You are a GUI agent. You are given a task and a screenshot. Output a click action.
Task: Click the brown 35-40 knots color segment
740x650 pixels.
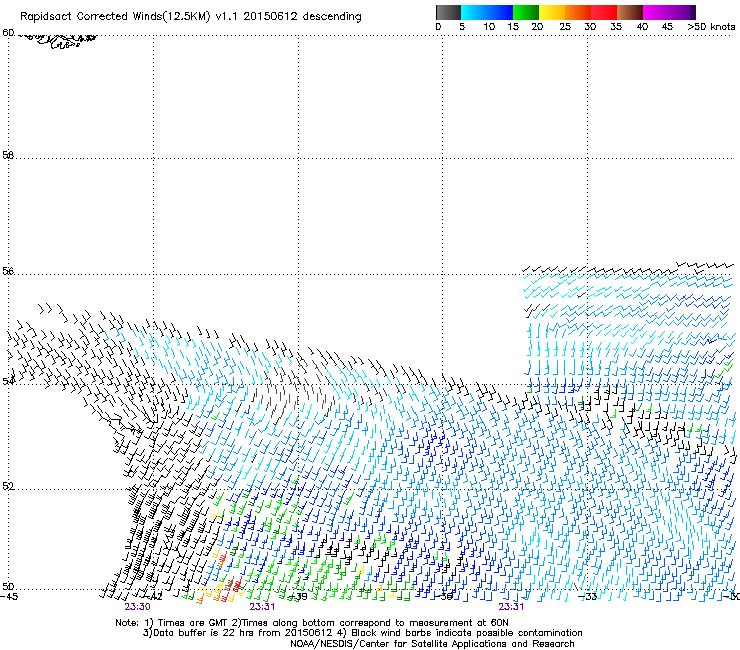click(x=630, y=12)
